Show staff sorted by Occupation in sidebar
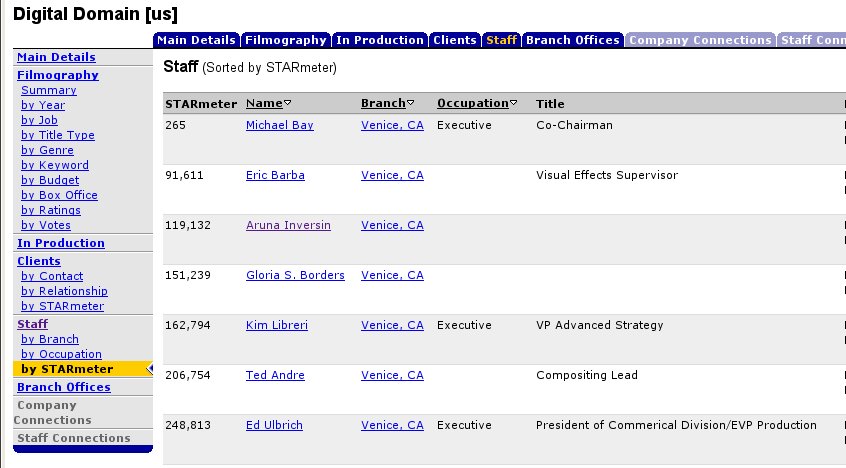Screen dimensions: 846x468 pos(61,354)
